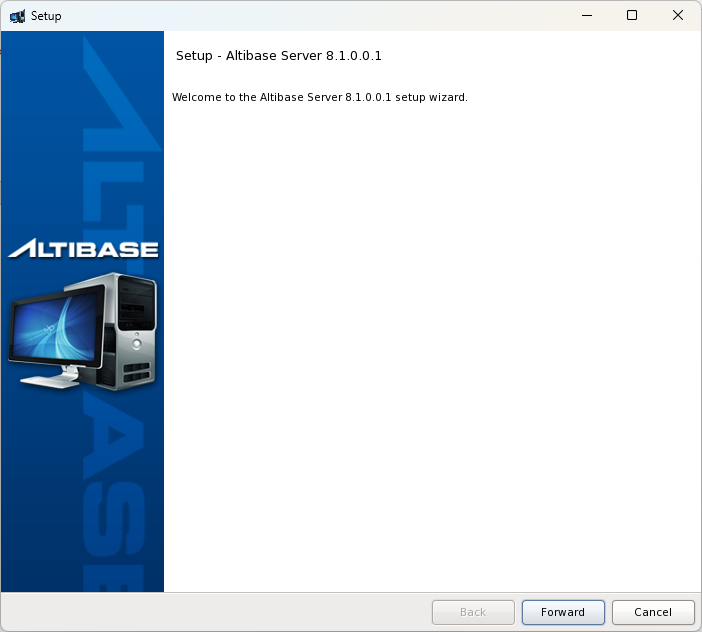Click the 'Welcome to the Altibase Server' text
This screenshot has width=702, height=632.
tap(319, 98)
